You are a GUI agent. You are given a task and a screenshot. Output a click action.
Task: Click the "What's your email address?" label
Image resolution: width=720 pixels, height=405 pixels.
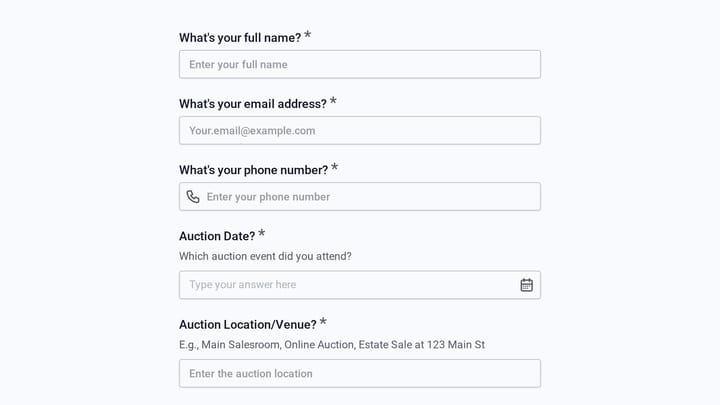pos(253,104)
